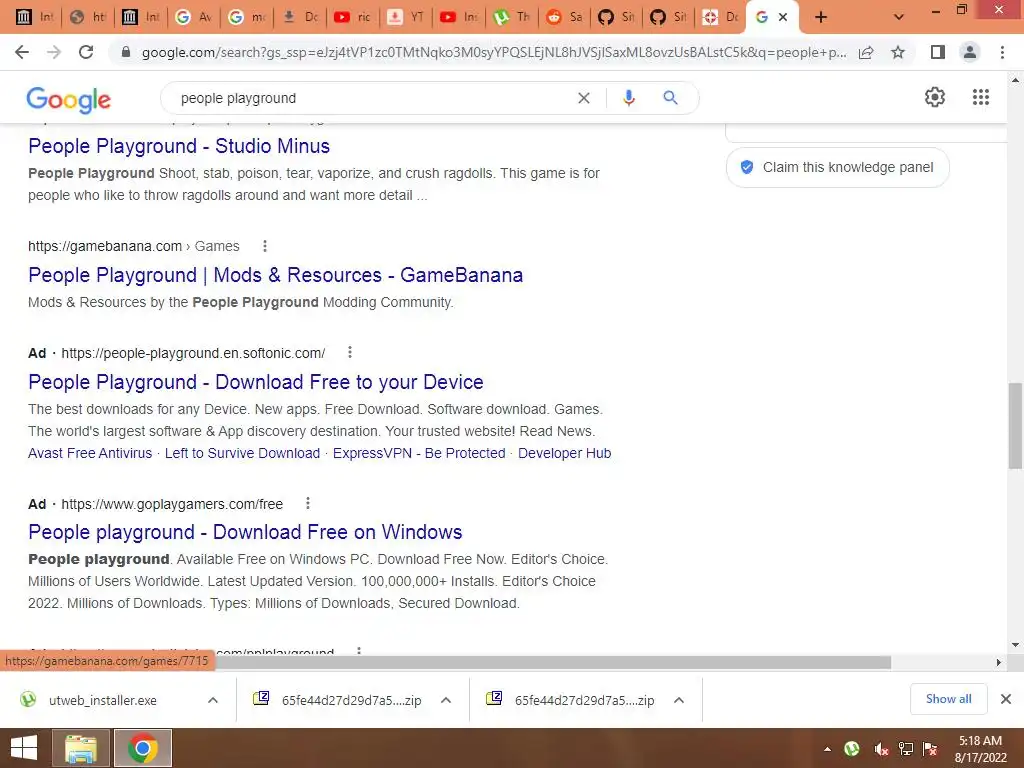Open the GameBanana Mods & Resources result

point(276,275)
